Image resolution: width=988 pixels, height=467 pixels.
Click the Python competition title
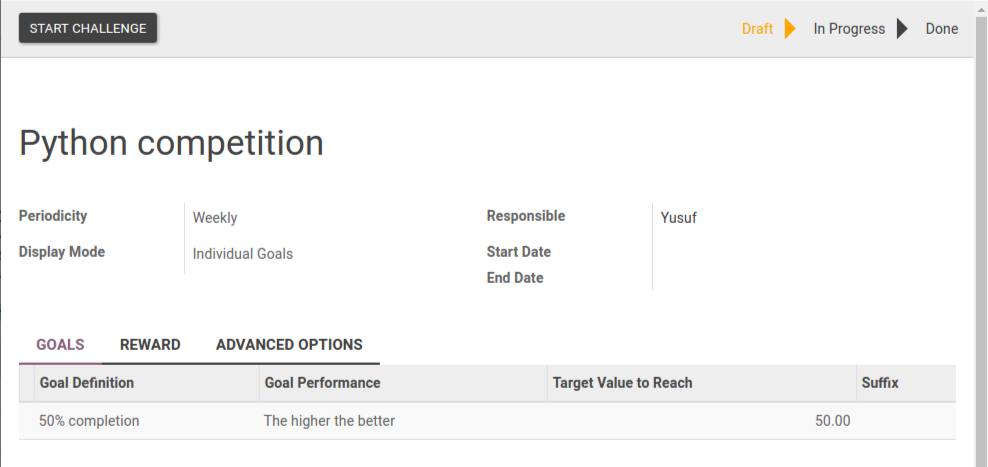(x=171, y=143)
